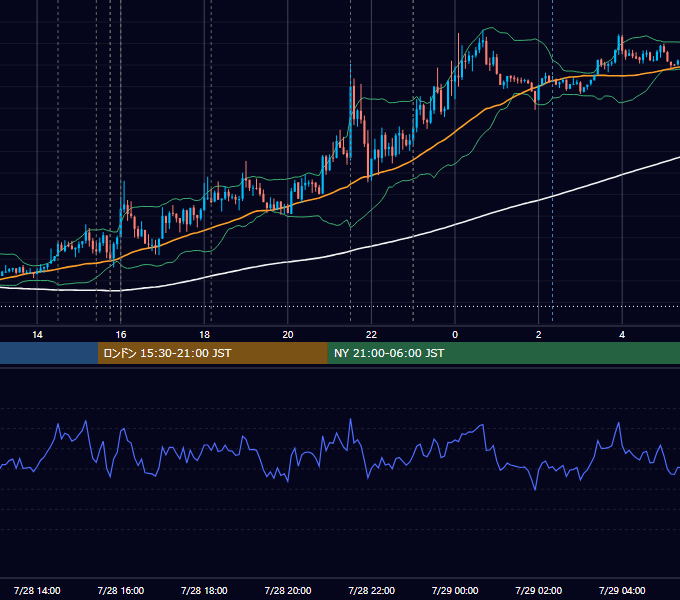
Task: Click hour label 18 on price chart axis
Action: pyautogui.click(x=204, y=335)
